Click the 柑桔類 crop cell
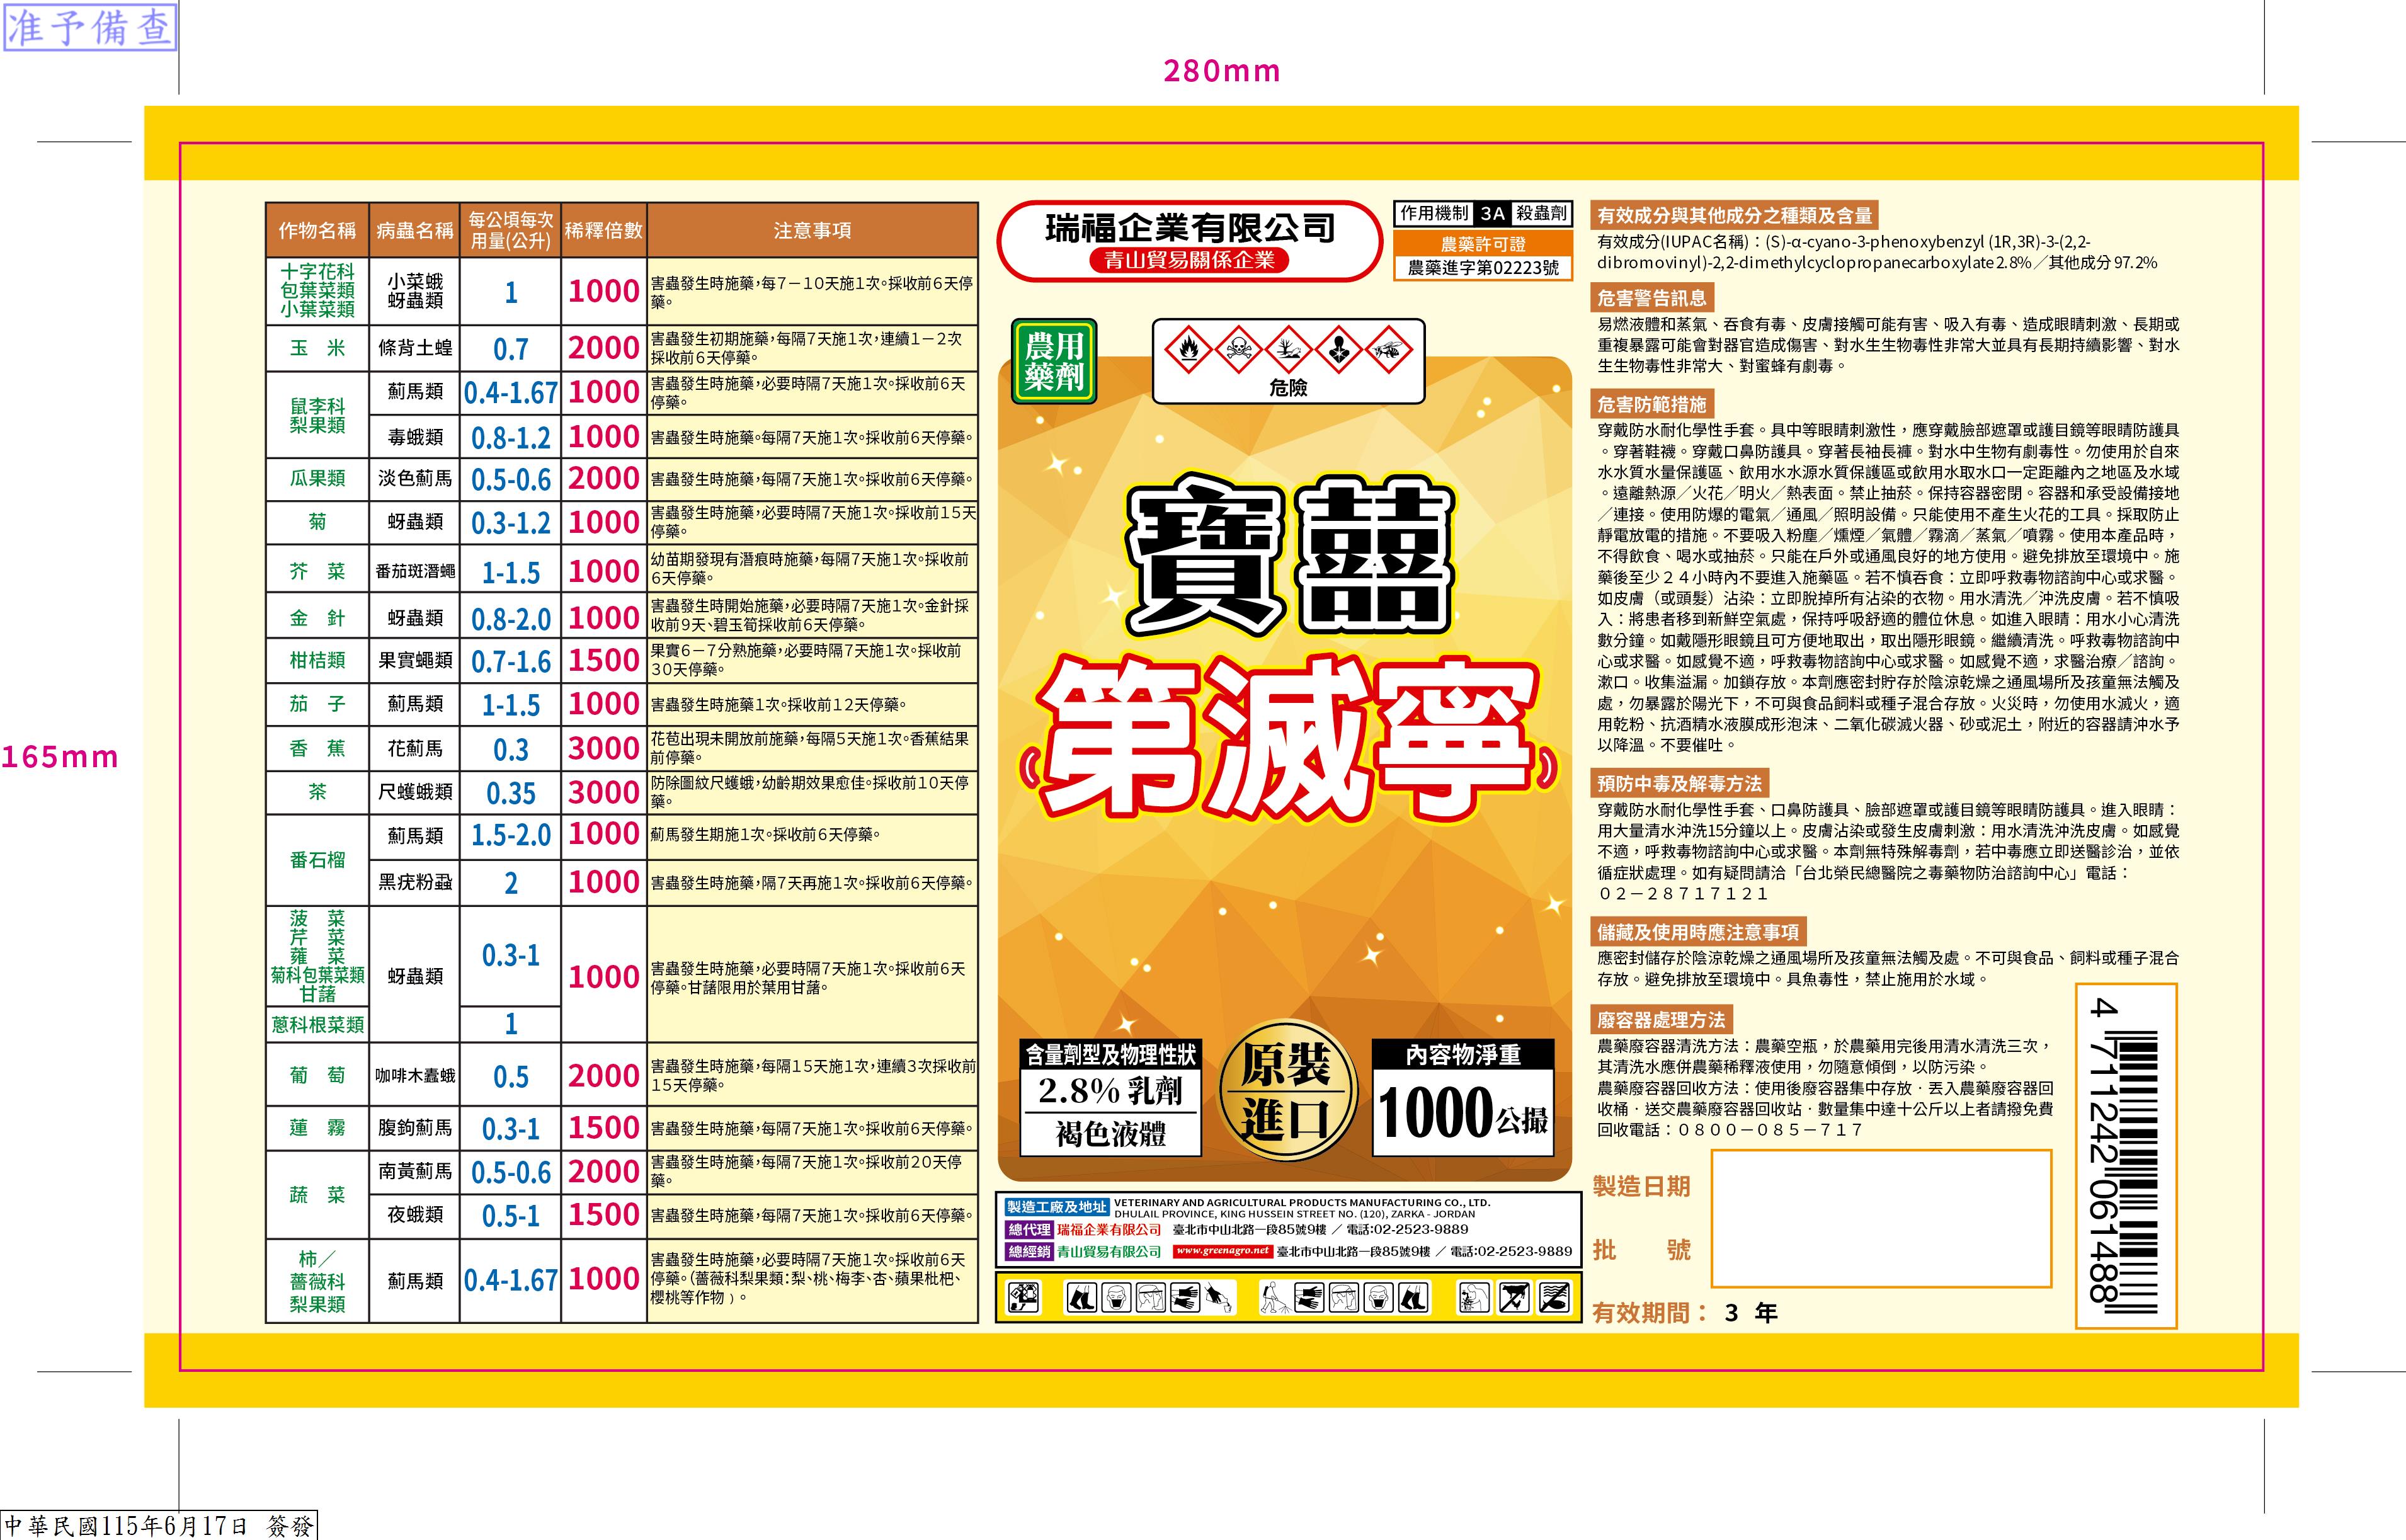2406x1540 pixels. coord(317,661)
